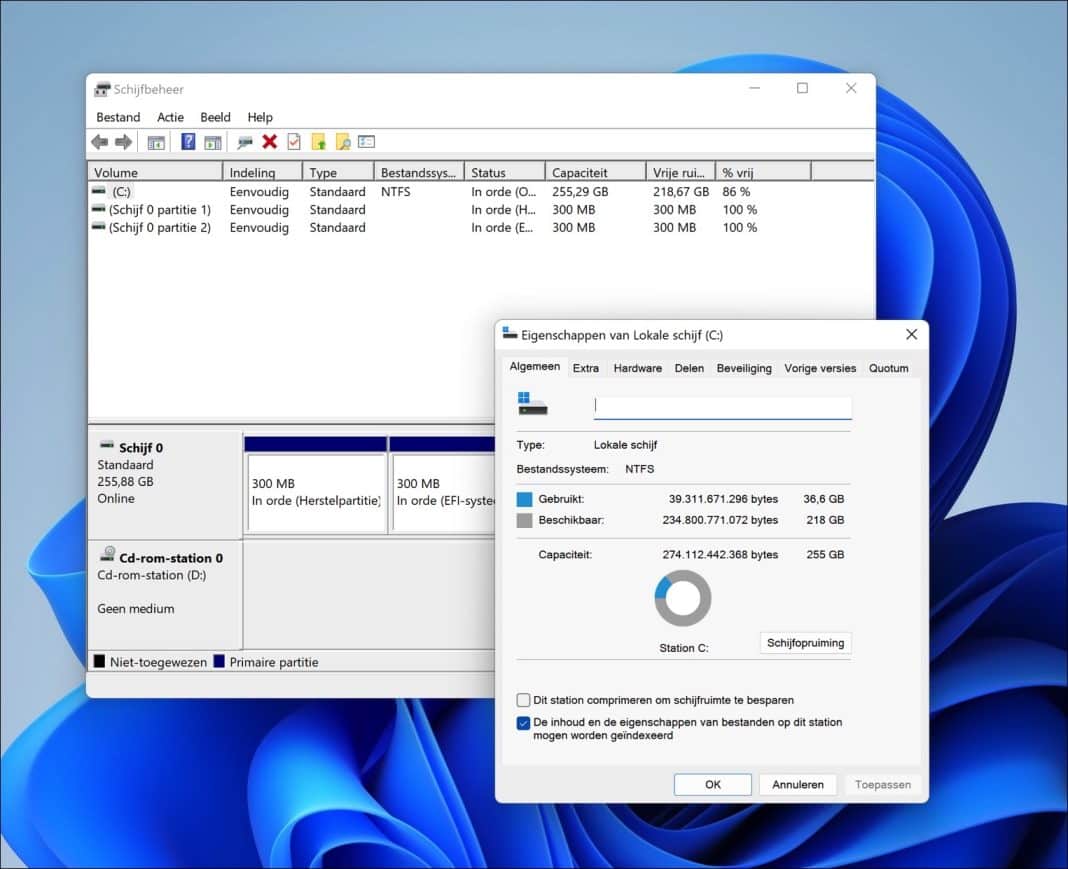Open Help via the blue question mark icon
This screenshot has height=869, width=1068.
[x=189, y=141]
